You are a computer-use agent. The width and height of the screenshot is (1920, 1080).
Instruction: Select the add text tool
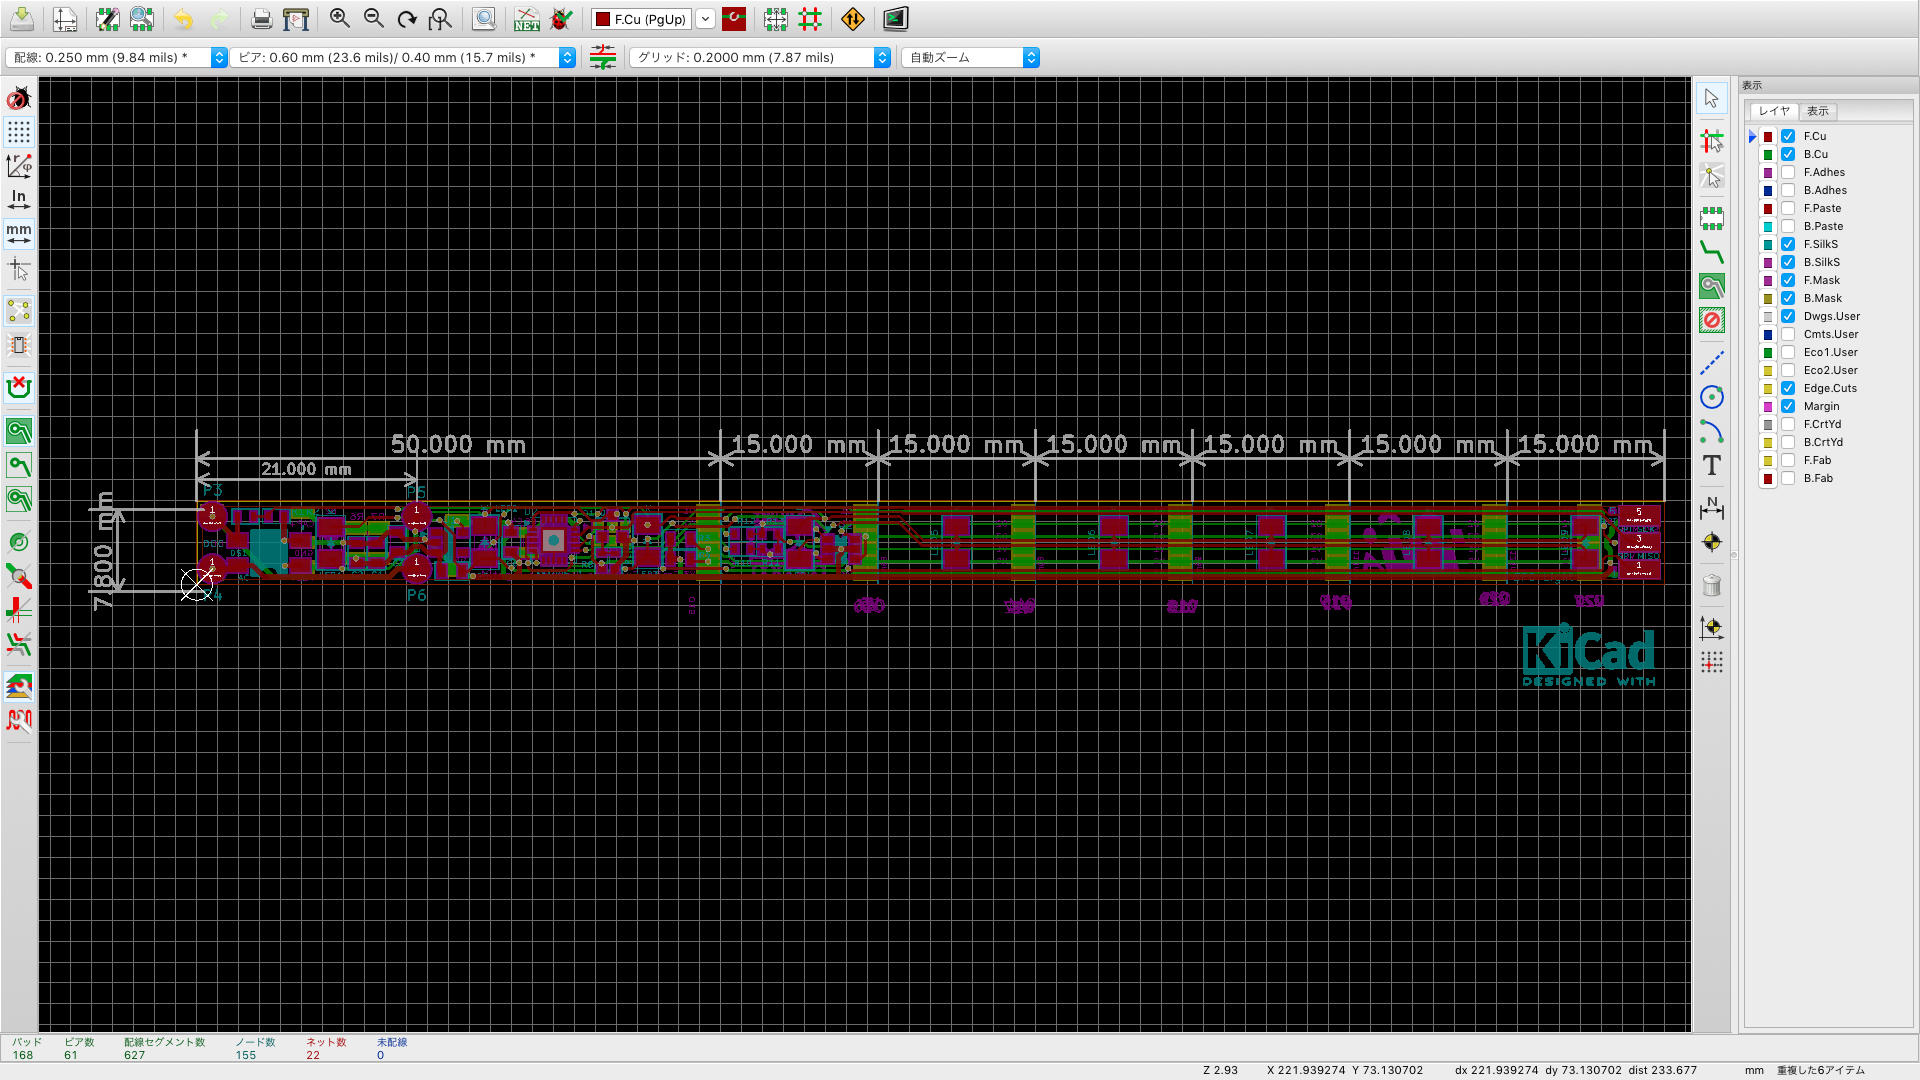(1711, 465)
